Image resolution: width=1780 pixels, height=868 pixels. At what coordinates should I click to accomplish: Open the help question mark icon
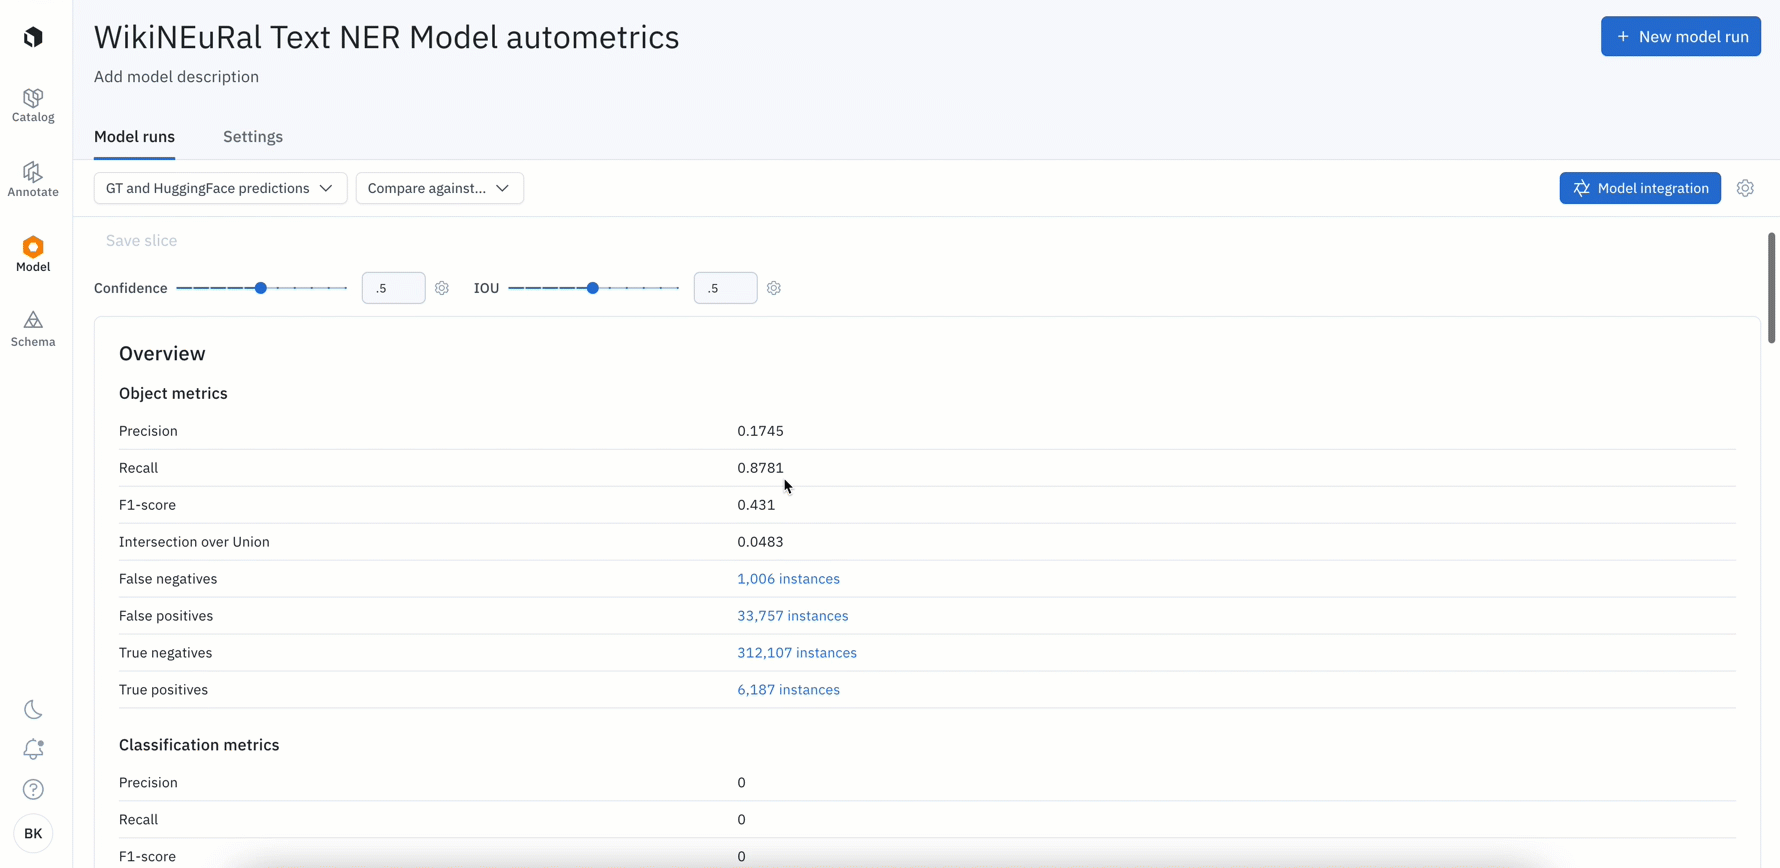click(x=33, y=790)
